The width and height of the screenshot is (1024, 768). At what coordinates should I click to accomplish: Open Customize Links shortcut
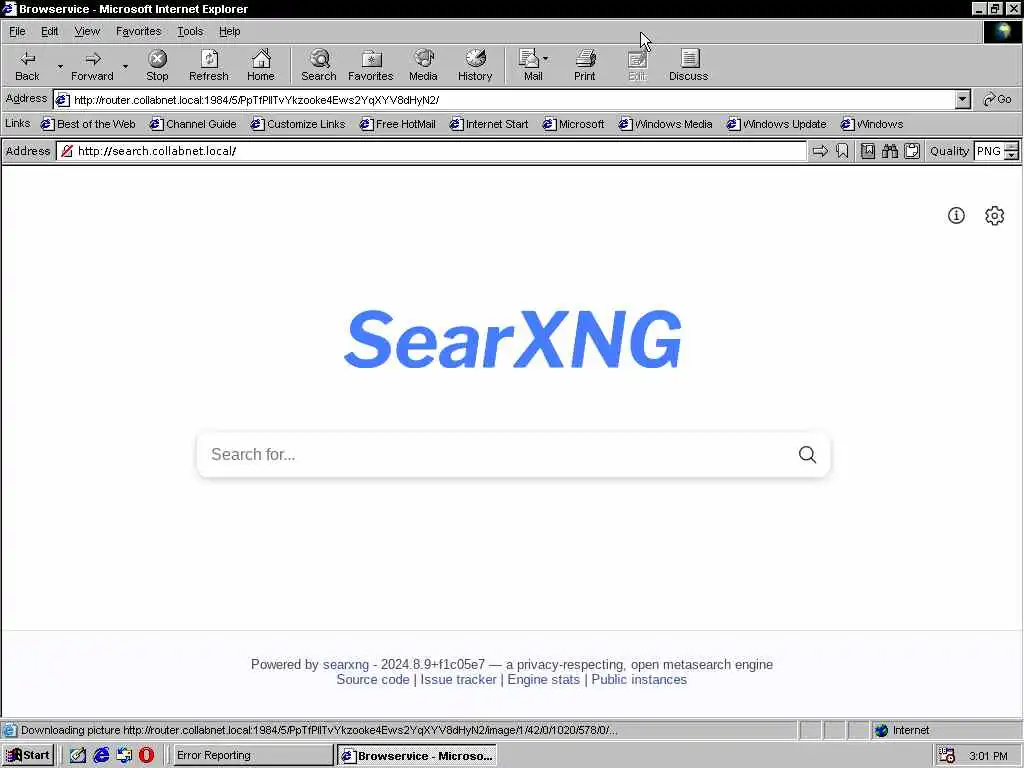(x=298, y=124)
